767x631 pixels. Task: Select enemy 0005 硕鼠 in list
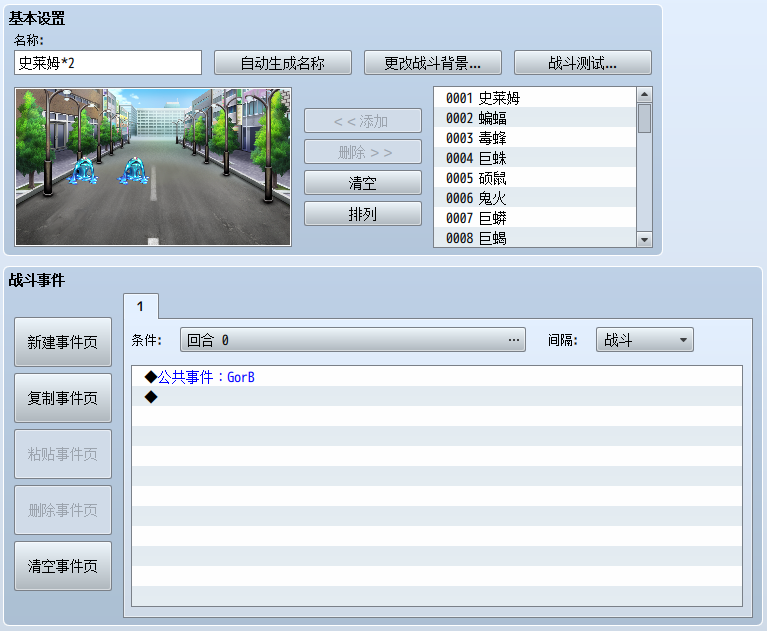[x=535, y=178]
